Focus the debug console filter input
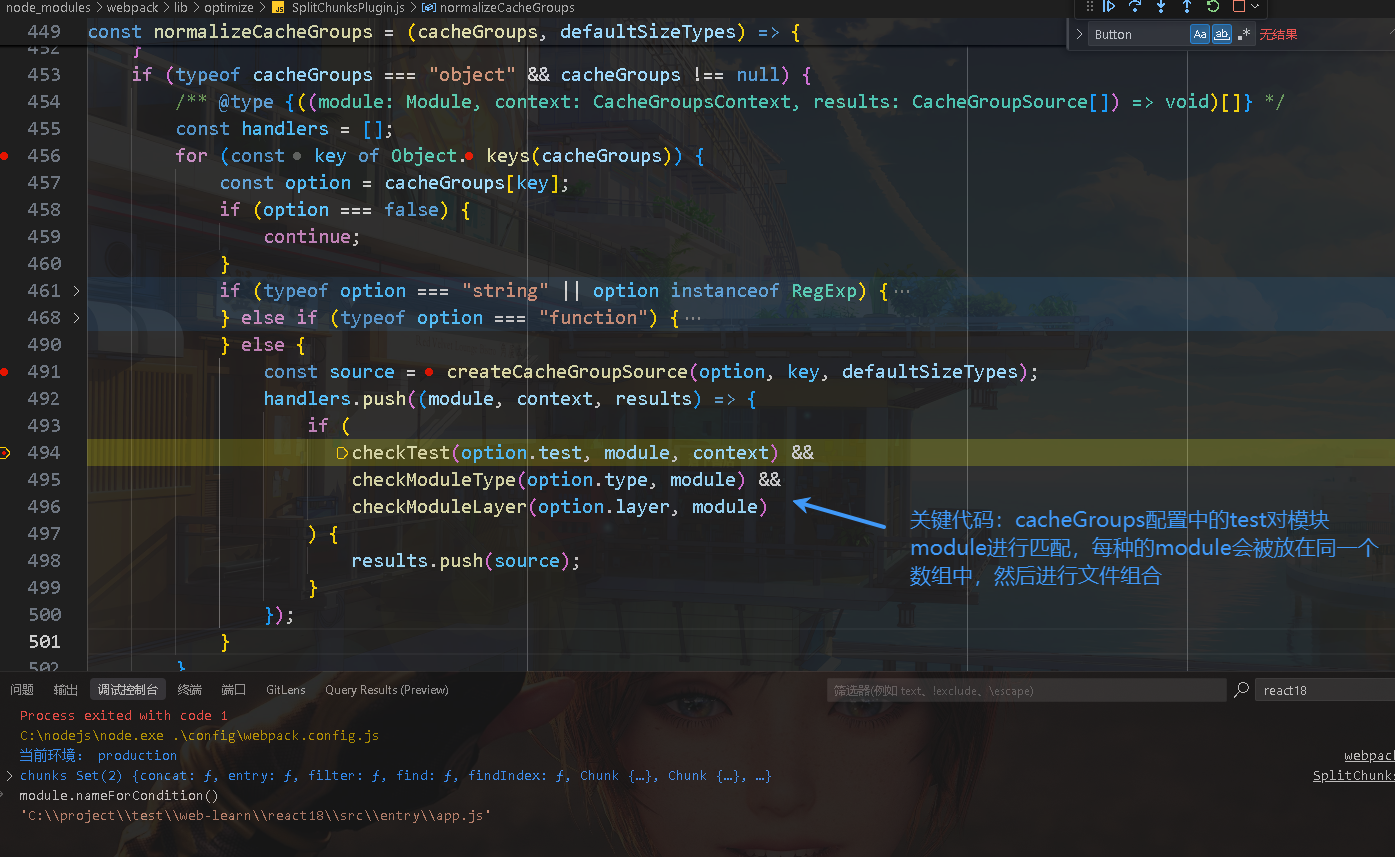 pos(1027,690)
